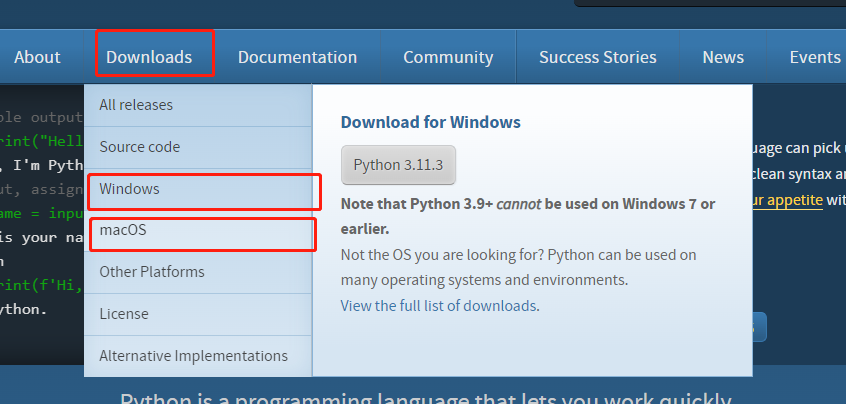Select the macOS download option
Viewport: 846px width, 404px height.
click(x=124, y=231)
